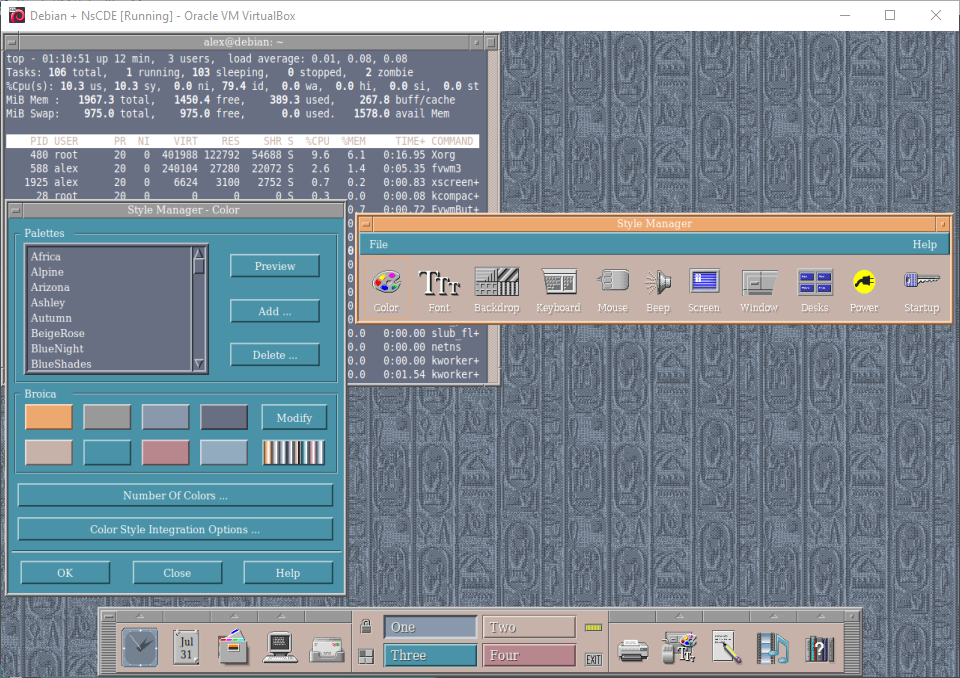Open the Font settings icon

[x=439, y=283]
